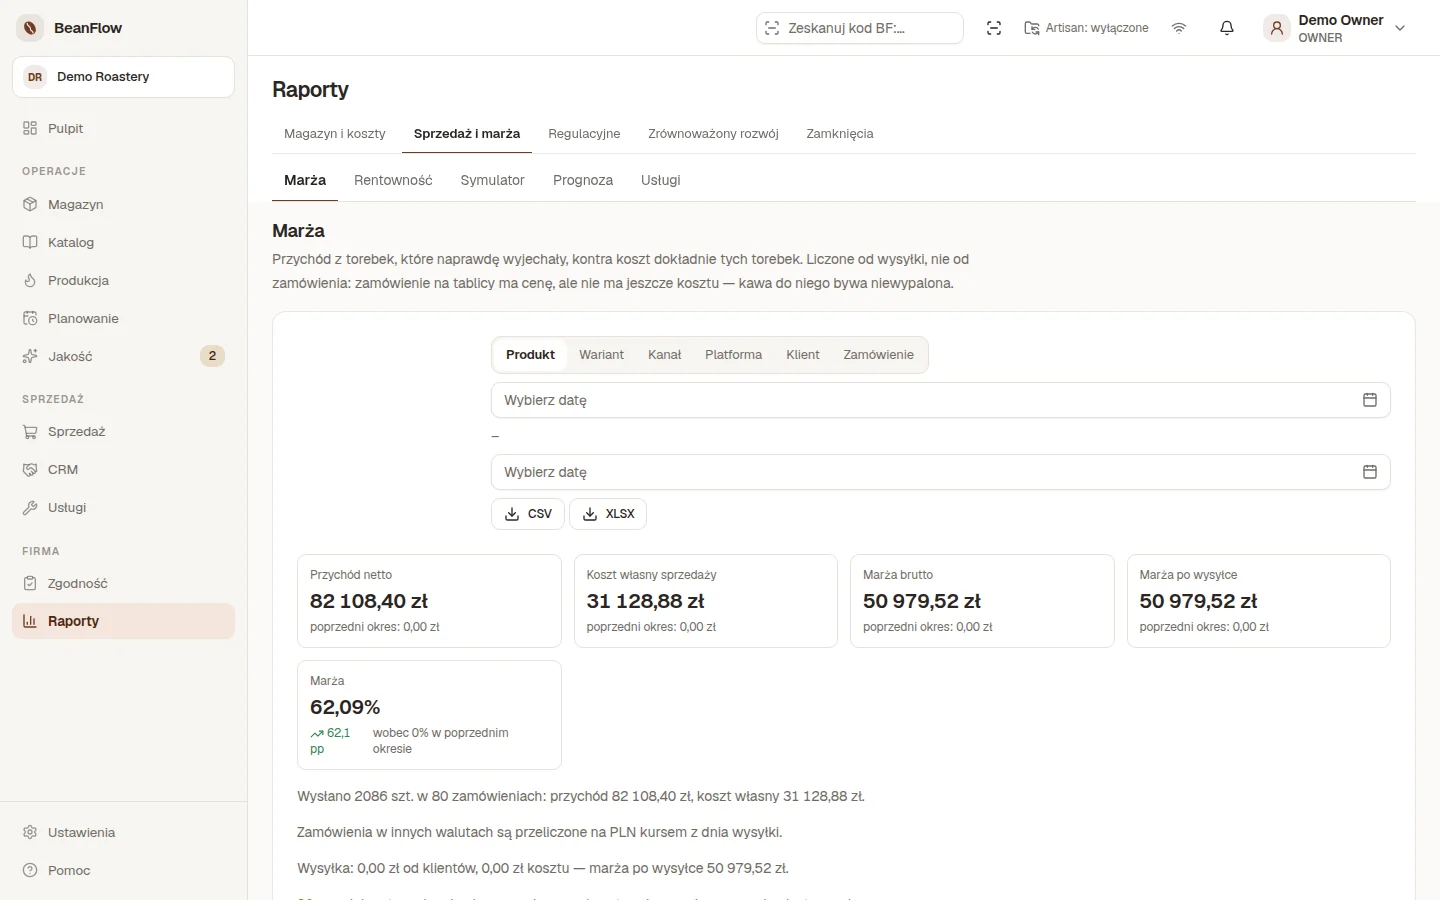
Task: Switch to Regulacyjne tab
Action: 584,134
